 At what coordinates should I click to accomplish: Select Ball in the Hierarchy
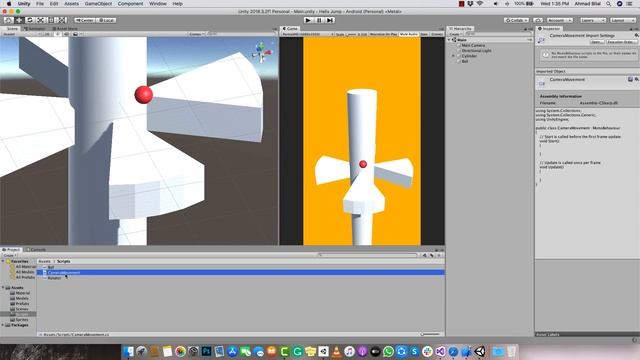pyautogui.click(x=464, y=61)
